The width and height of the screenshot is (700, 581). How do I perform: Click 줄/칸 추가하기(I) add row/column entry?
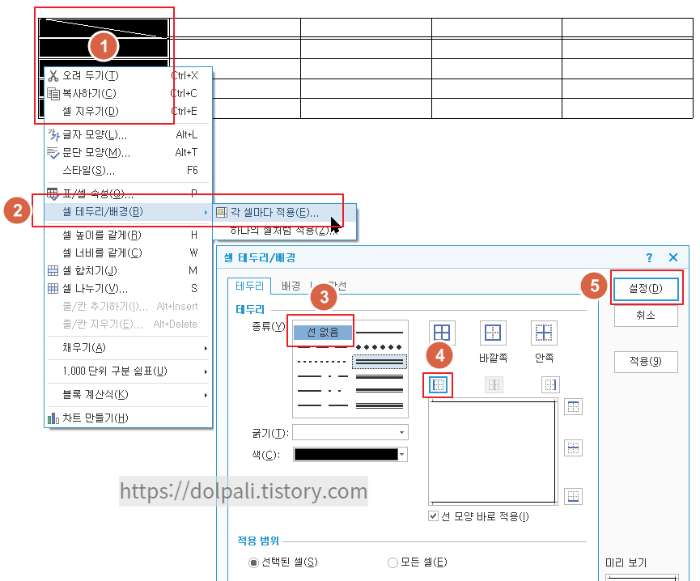[128, 306]
